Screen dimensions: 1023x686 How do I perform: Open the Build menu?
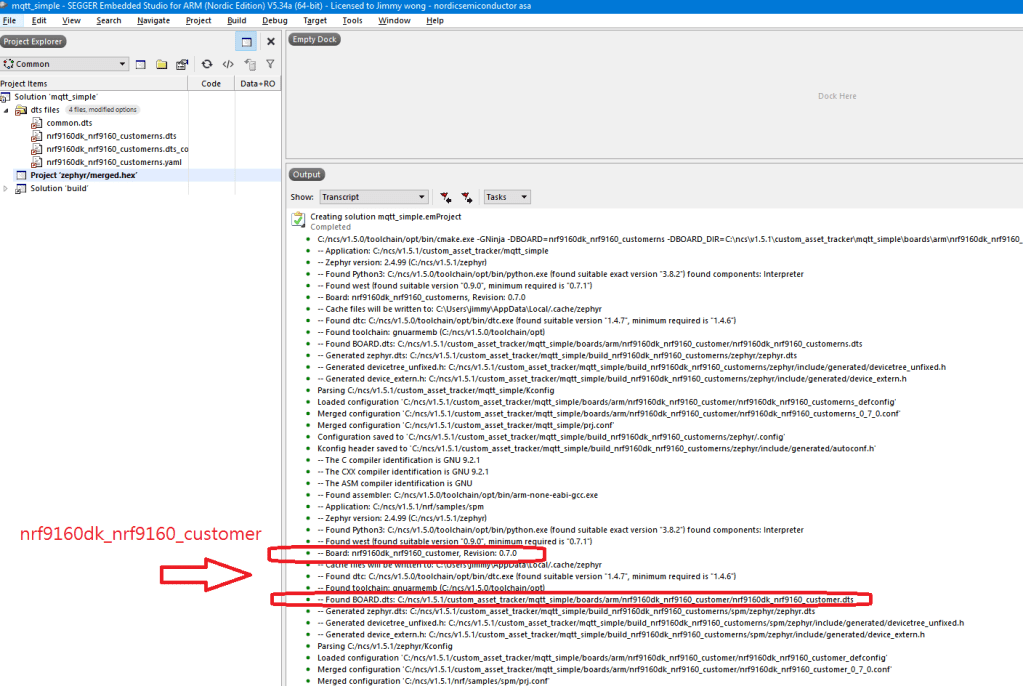point(236,20)
